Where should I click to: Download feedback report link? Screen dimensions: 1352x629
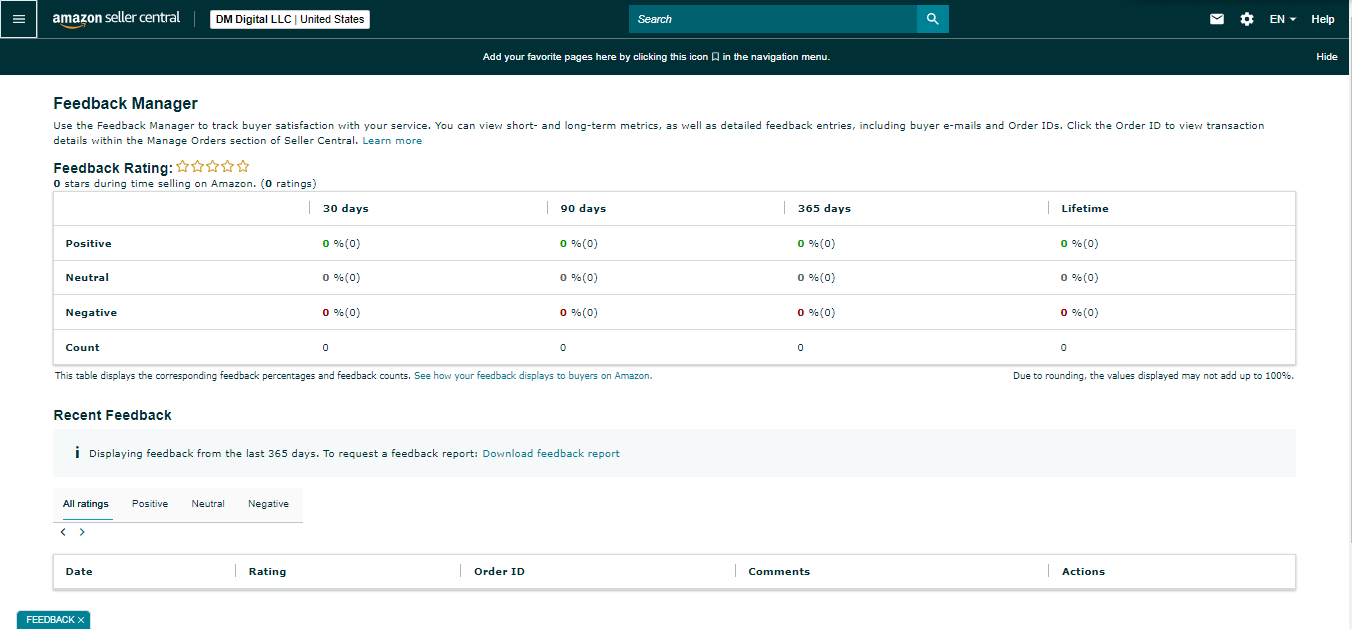pyautogui.click(x=551, y=454)
